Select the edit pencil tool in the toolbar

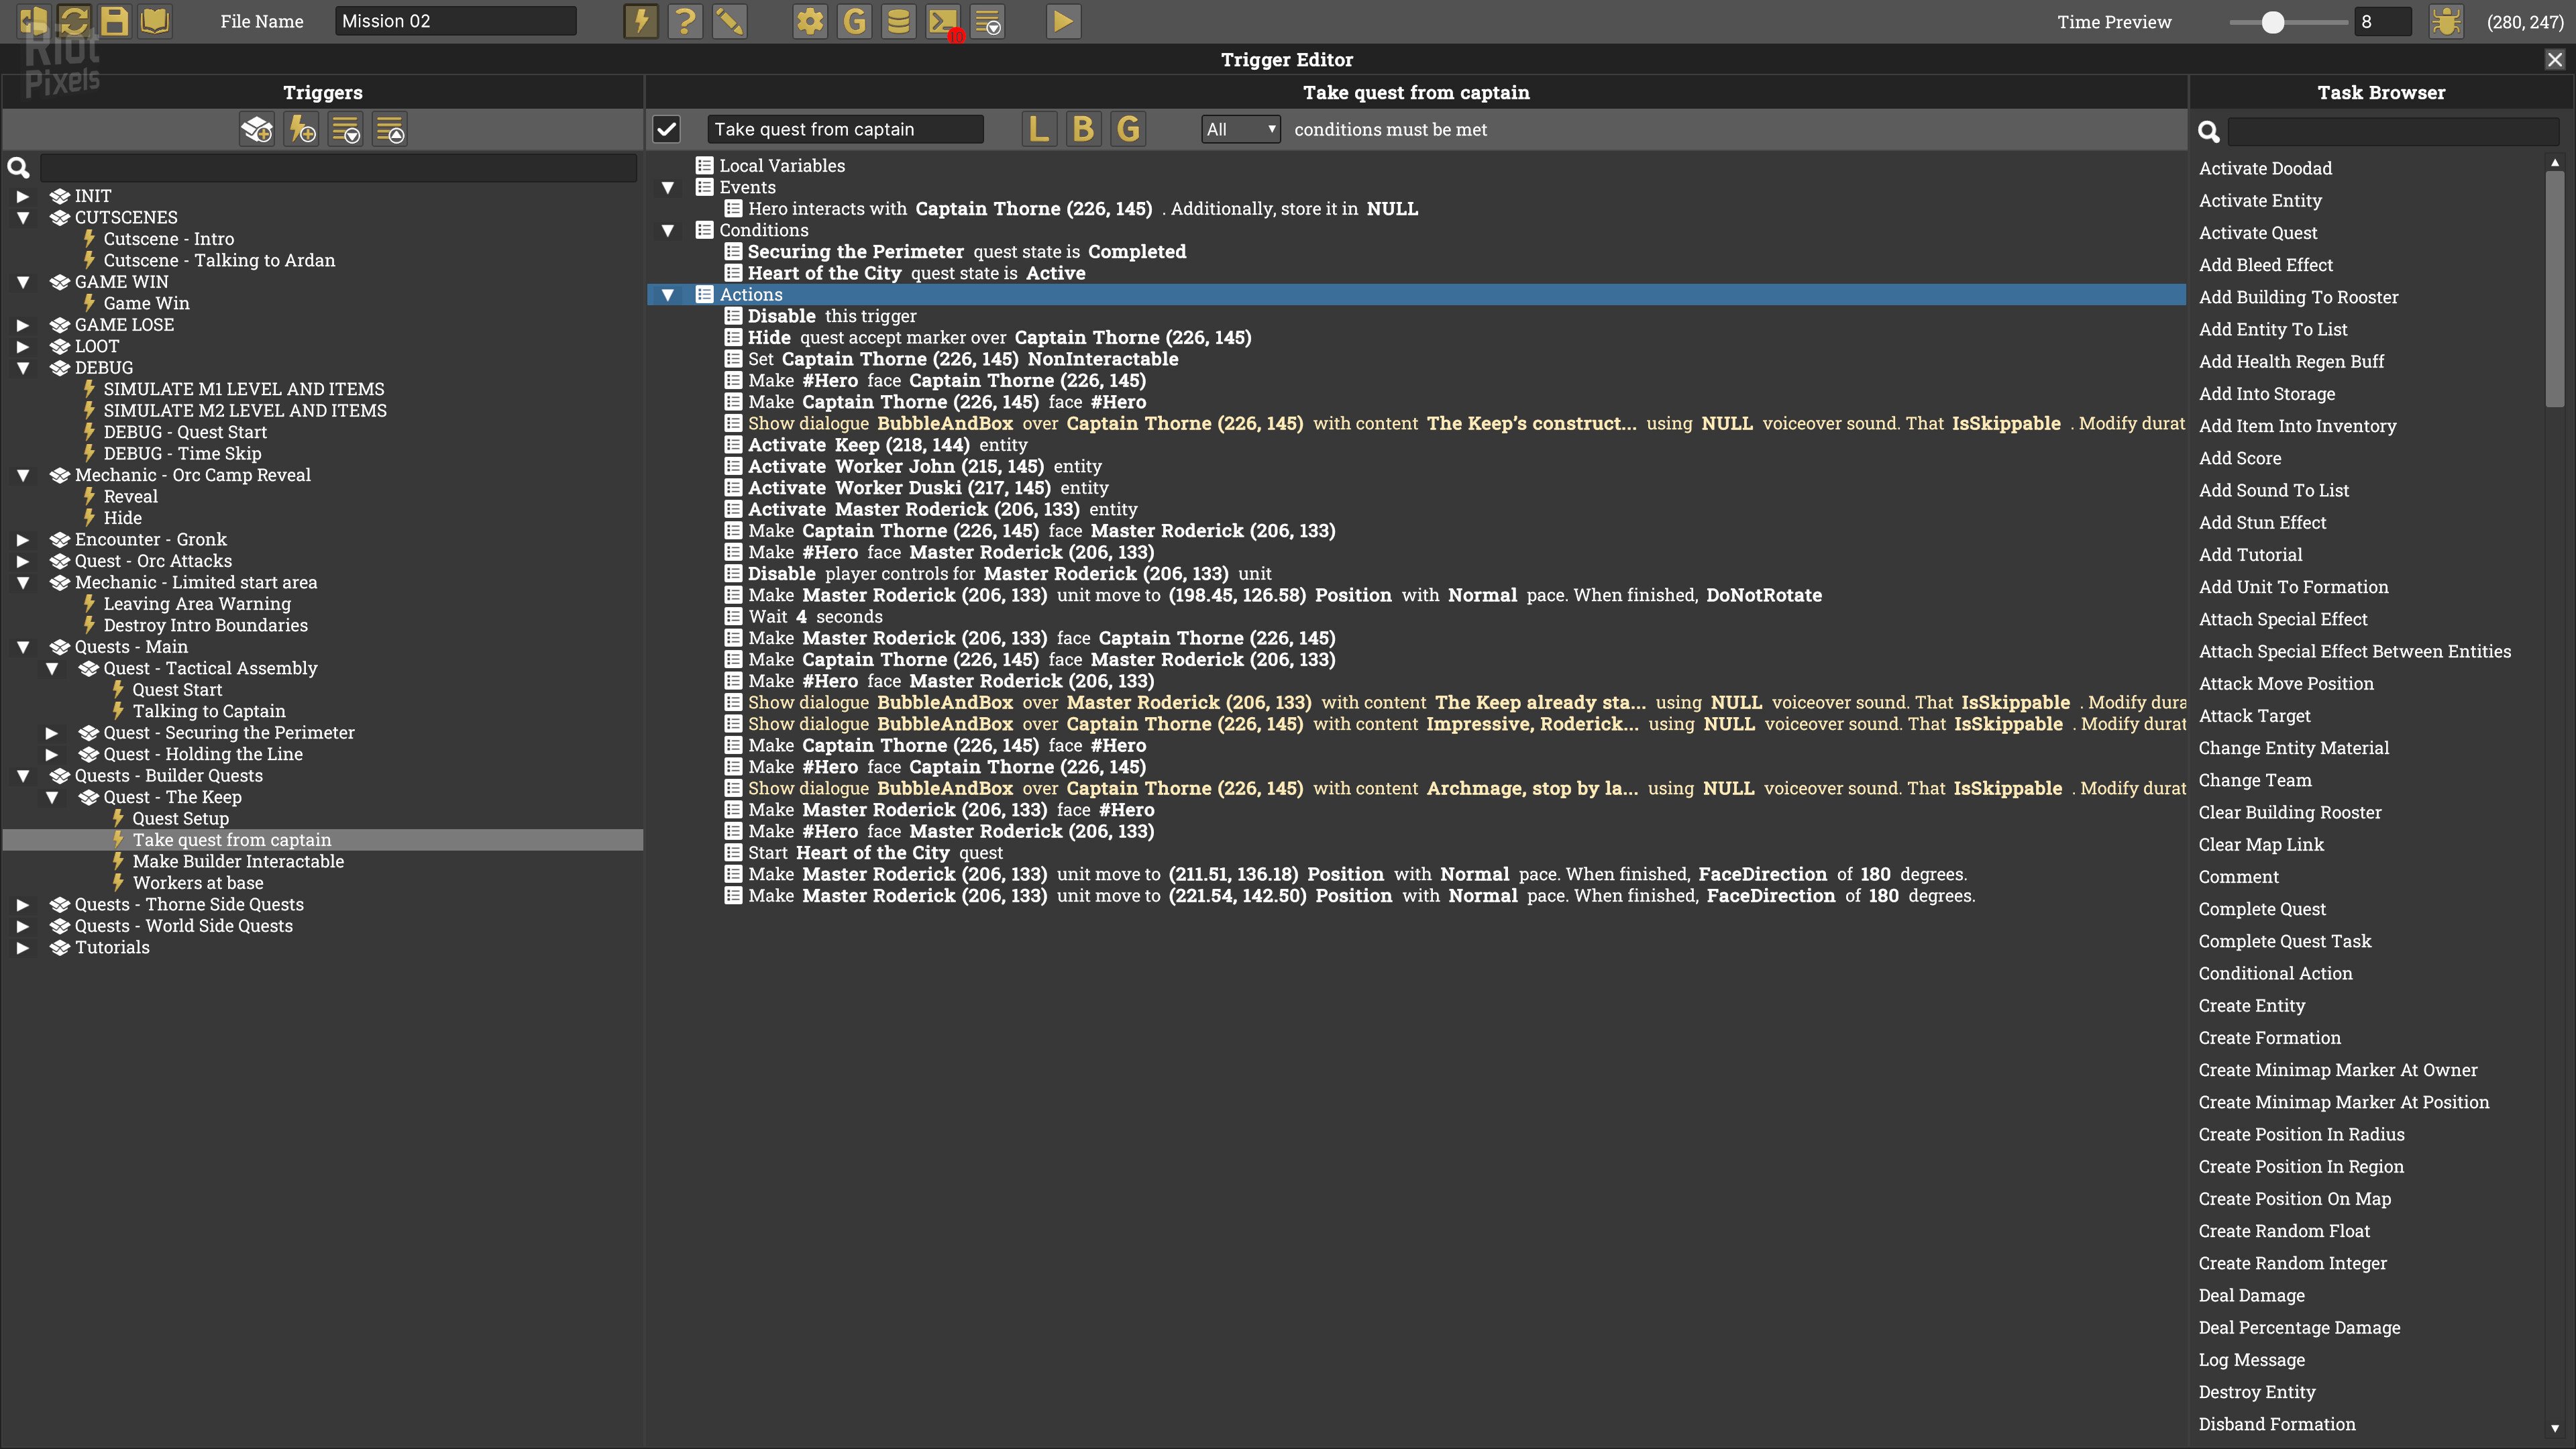click(729, 21)
